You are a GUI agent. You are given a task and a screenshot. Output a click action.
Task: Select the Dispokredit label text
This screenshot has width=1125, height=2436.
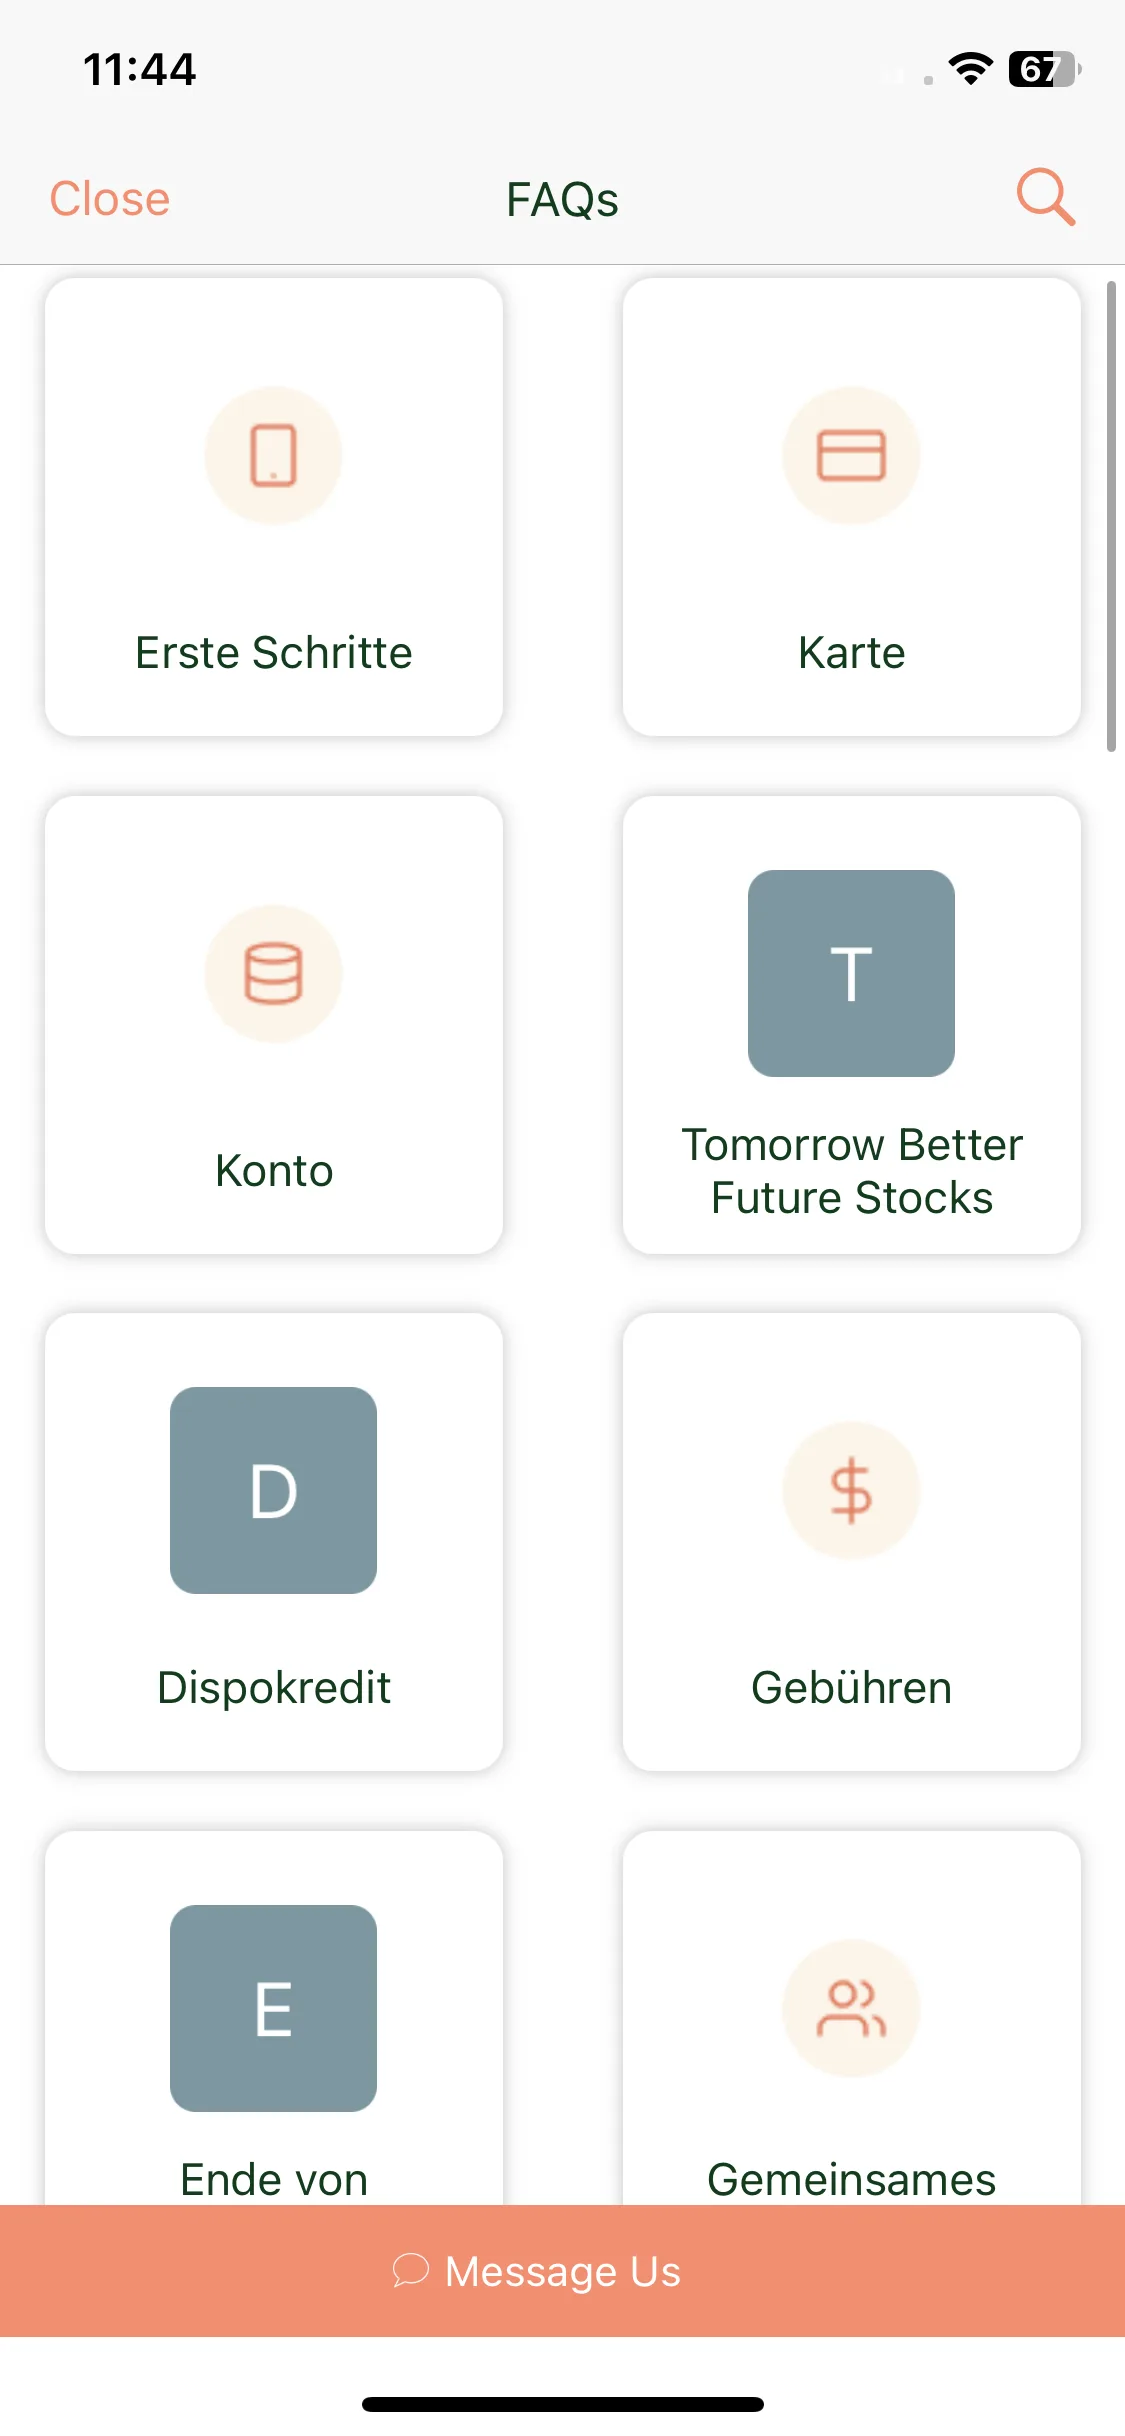[x=274, y=1688]
